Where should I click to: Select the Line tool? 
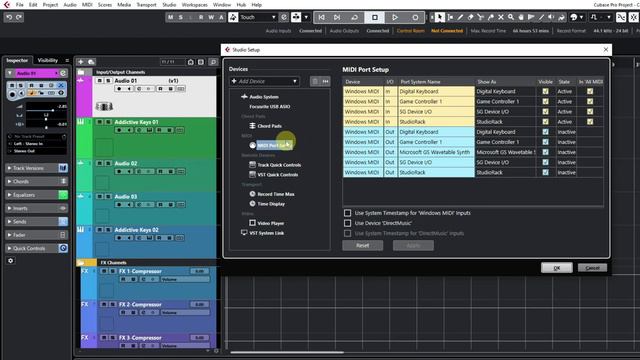[541, 17]
